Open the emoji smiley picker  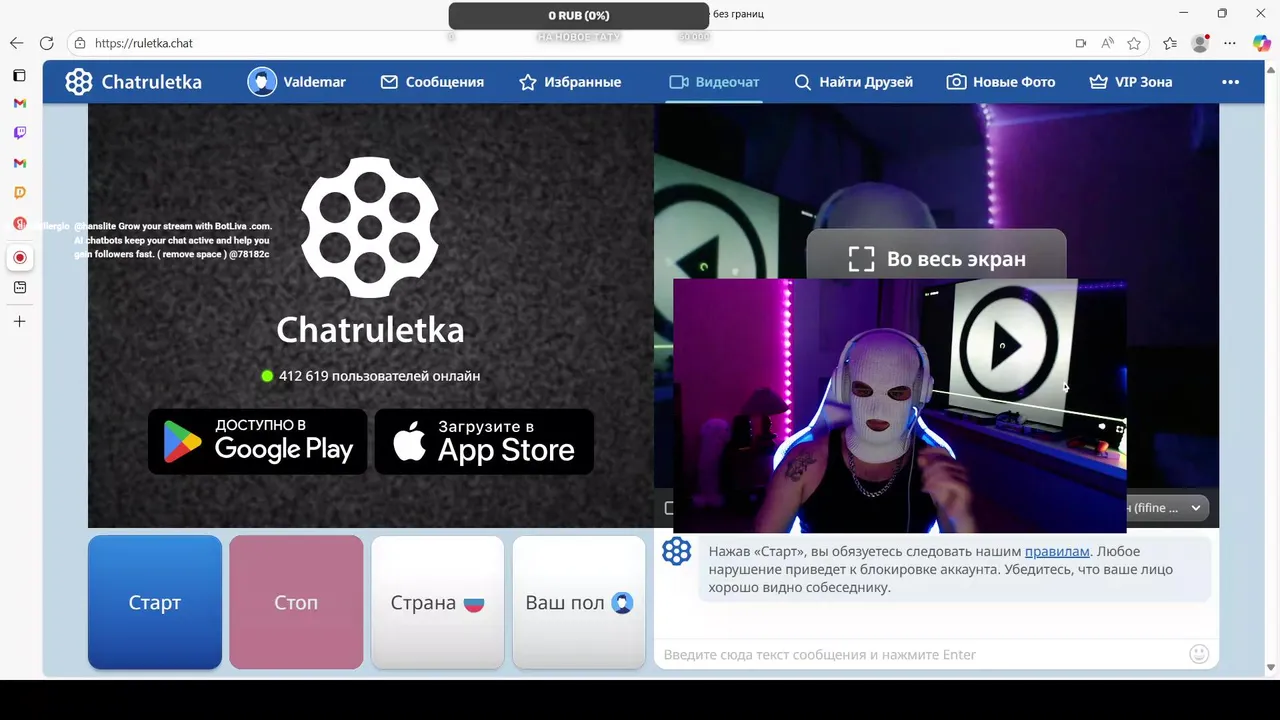[x=1199, y=654]
